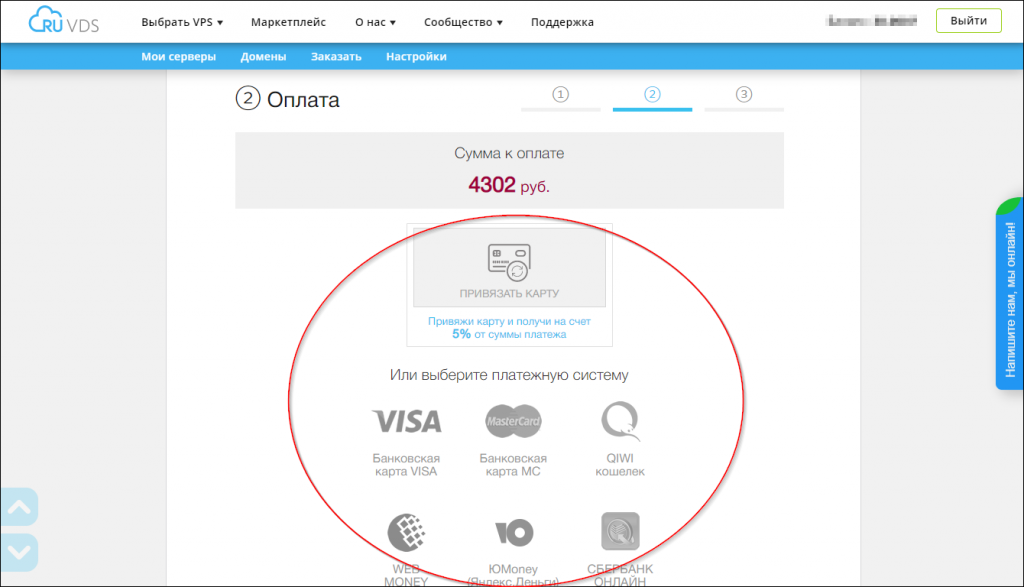Open the Поддержка page
1024x587 pixels.
(x=562, y=22)
